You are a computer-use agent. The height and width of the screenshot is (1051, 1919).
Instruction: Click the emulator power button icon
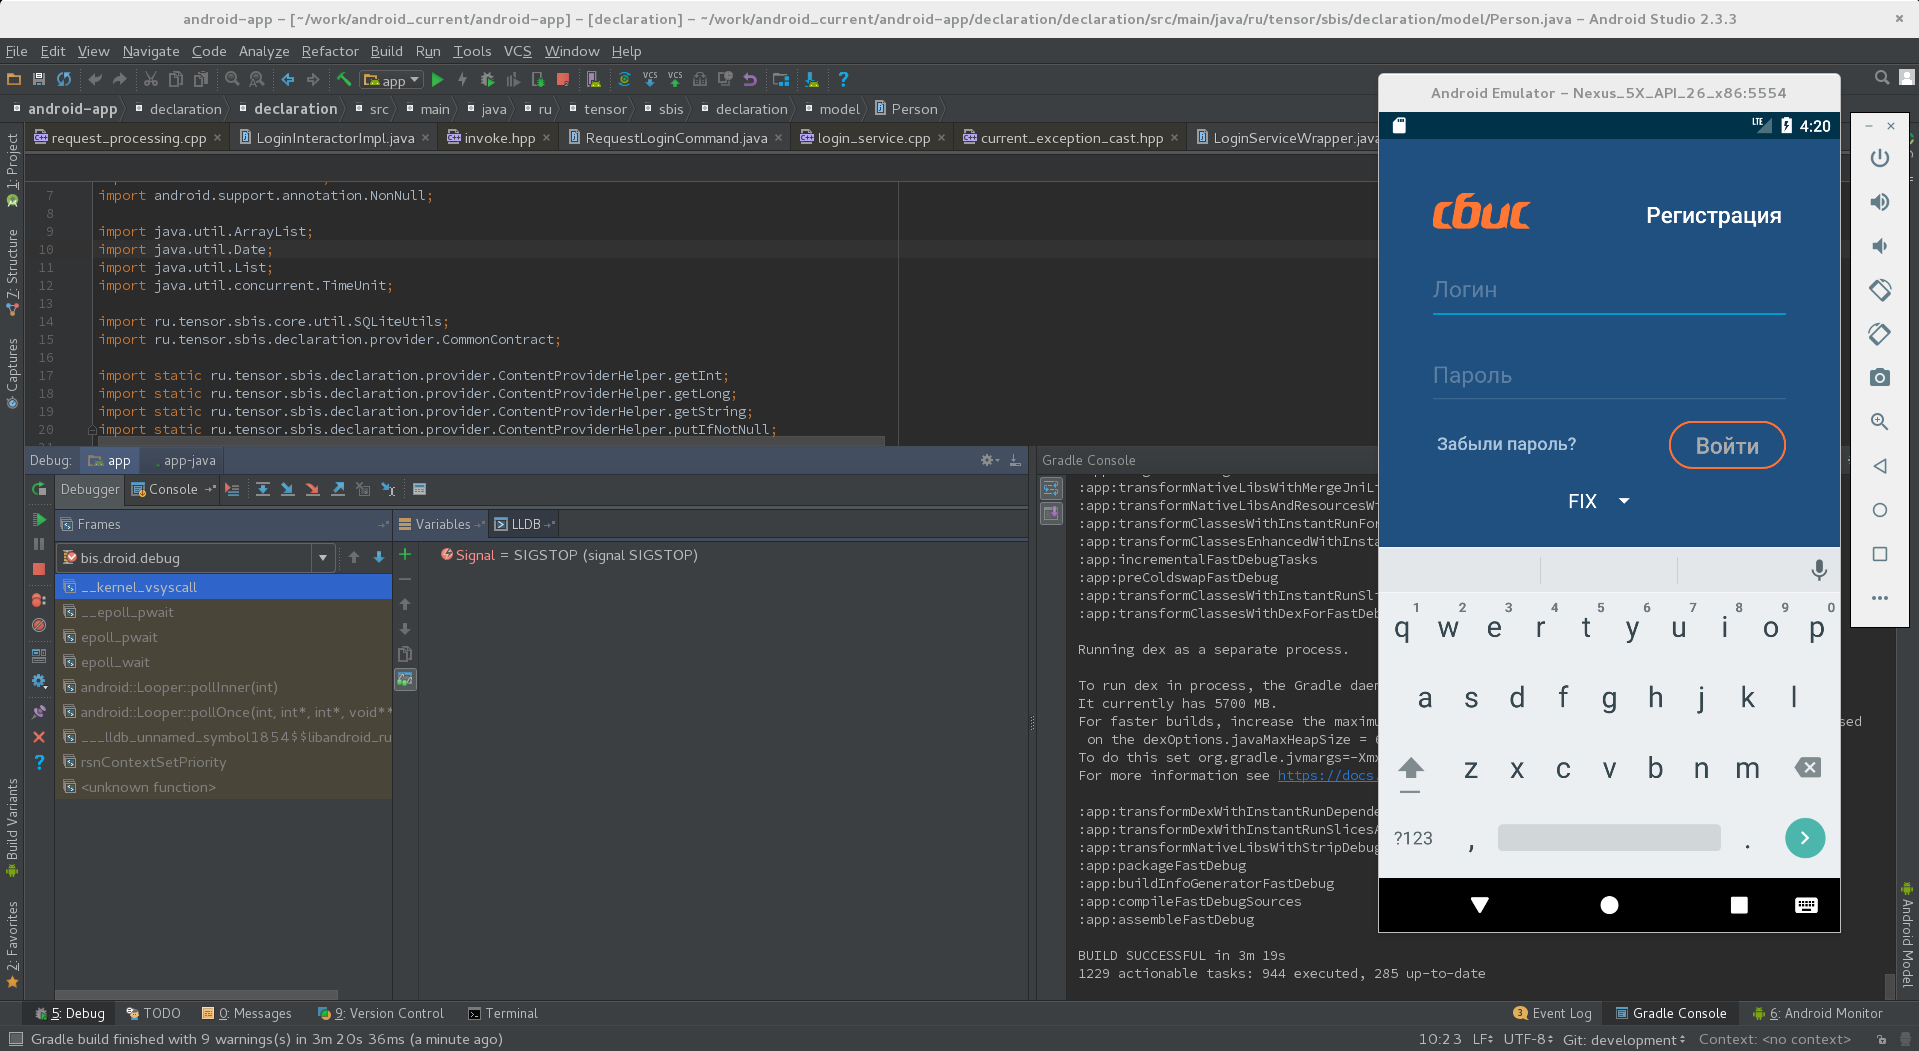(x=1880, y=158)
